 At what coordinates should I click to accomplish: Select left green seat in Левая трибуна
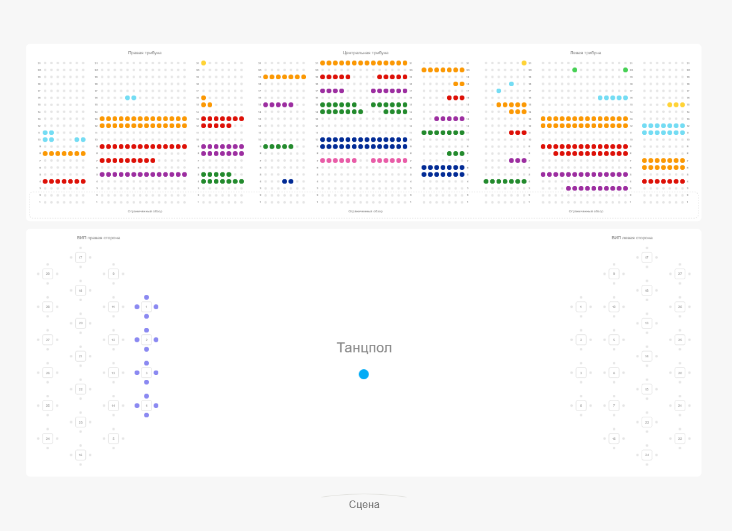pos(574,70)
